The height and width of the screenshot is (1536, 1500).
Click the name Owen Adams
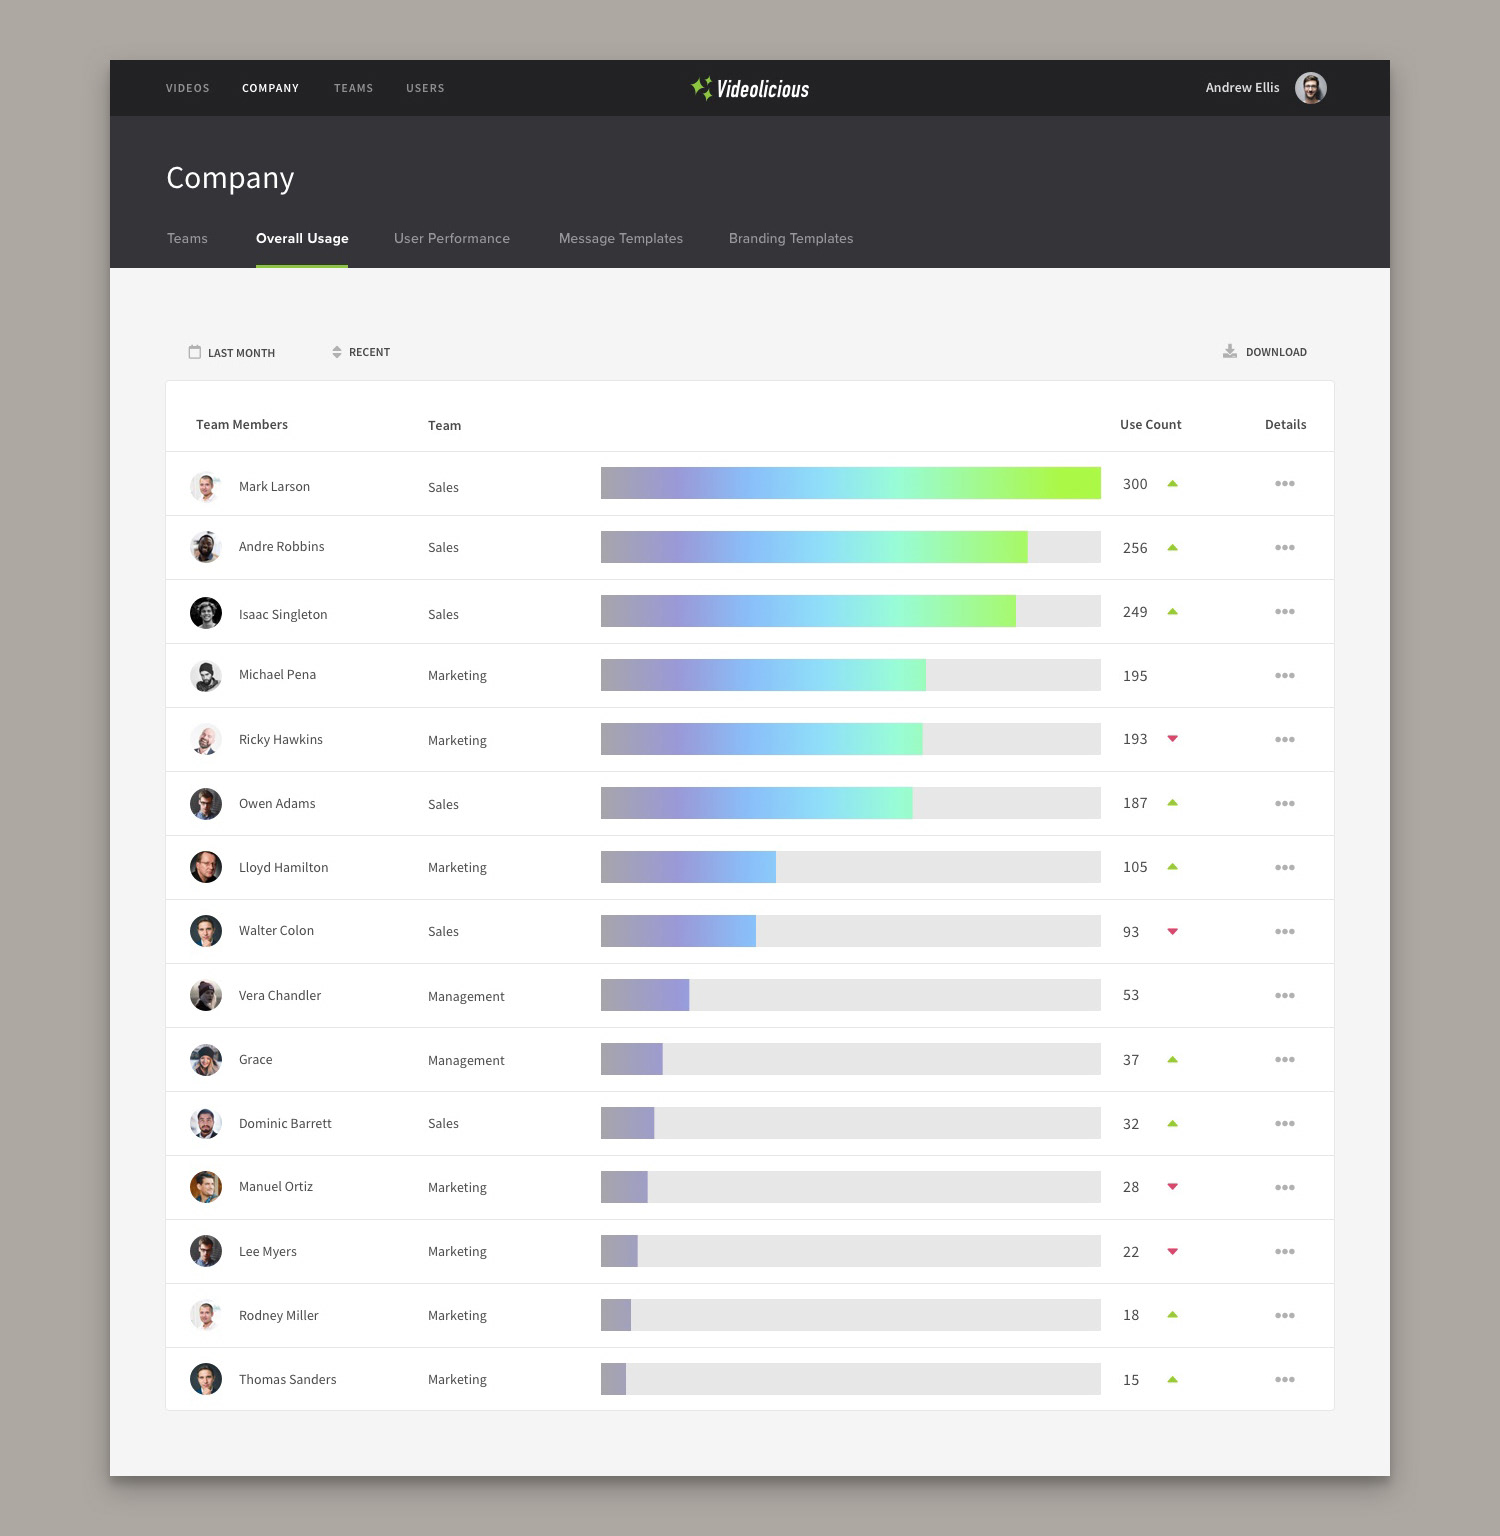tap(277, 804)
